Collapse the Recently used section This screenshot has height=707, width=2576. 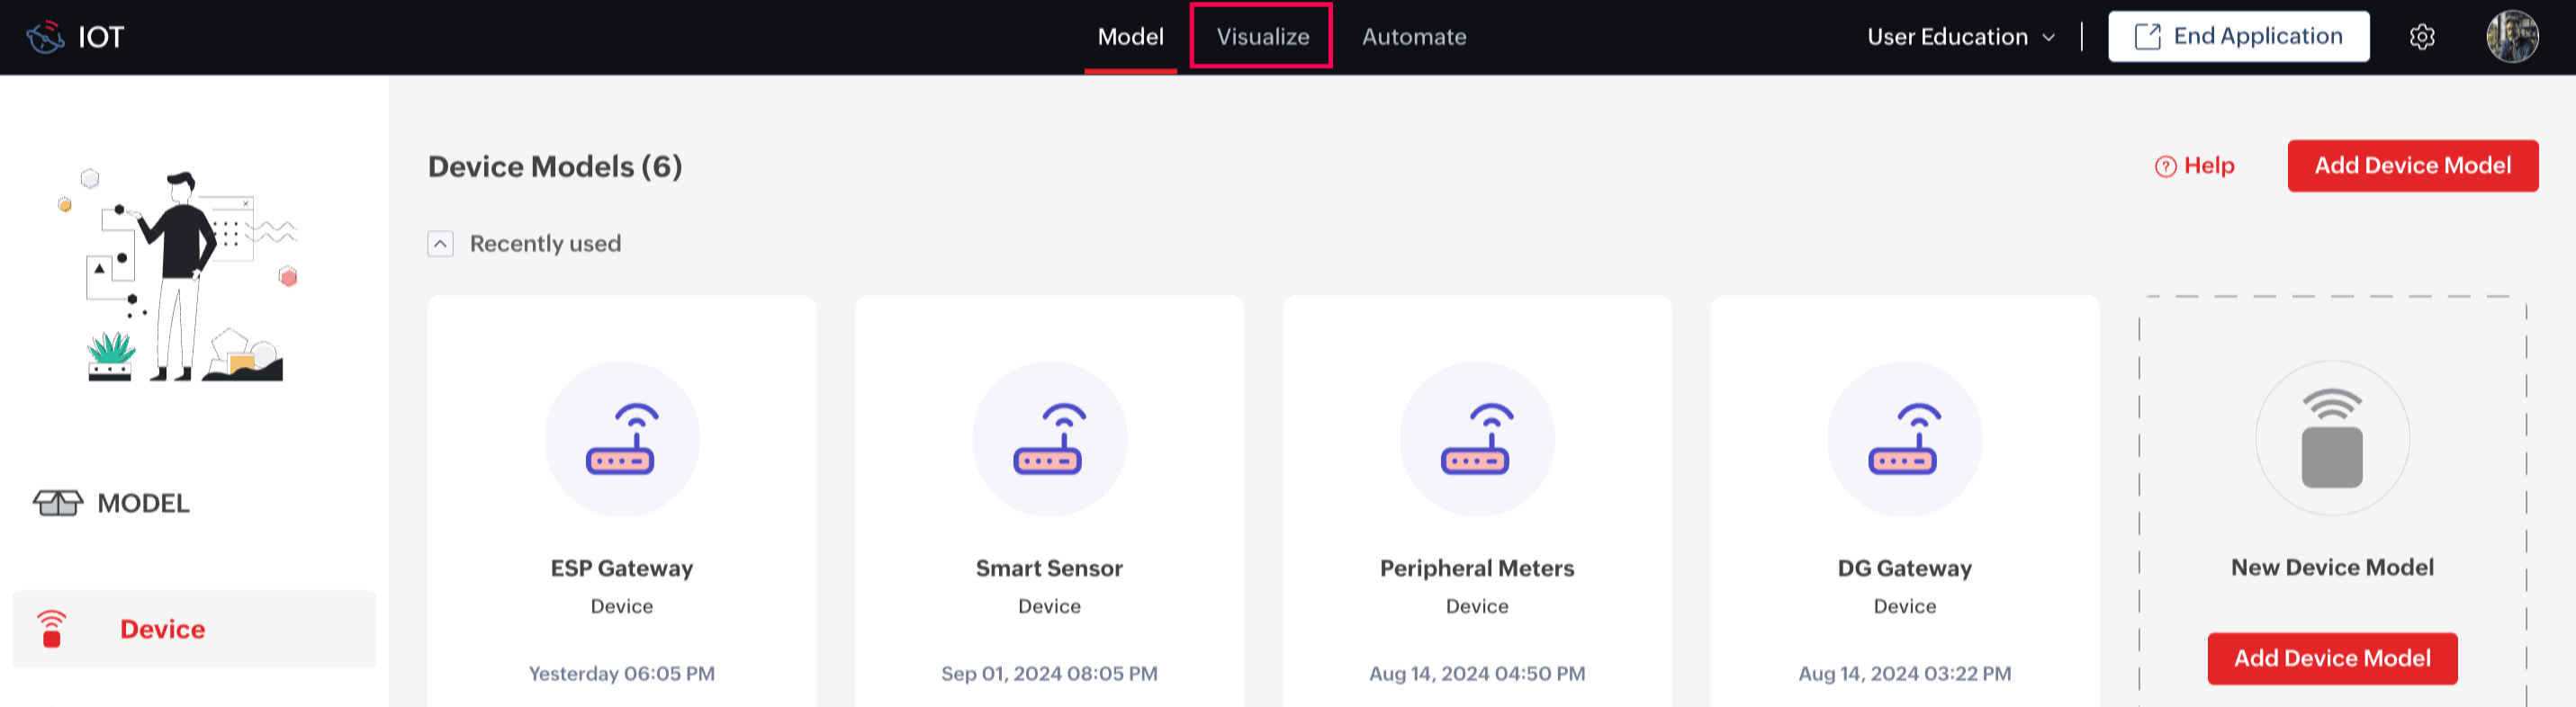[441, 244]
